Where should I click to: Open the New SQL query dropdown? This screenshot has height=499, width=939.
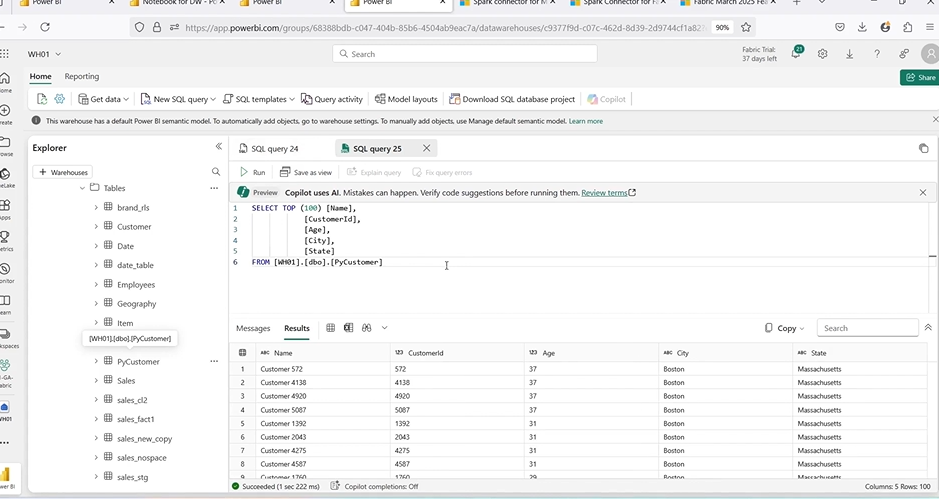[178, 99]
